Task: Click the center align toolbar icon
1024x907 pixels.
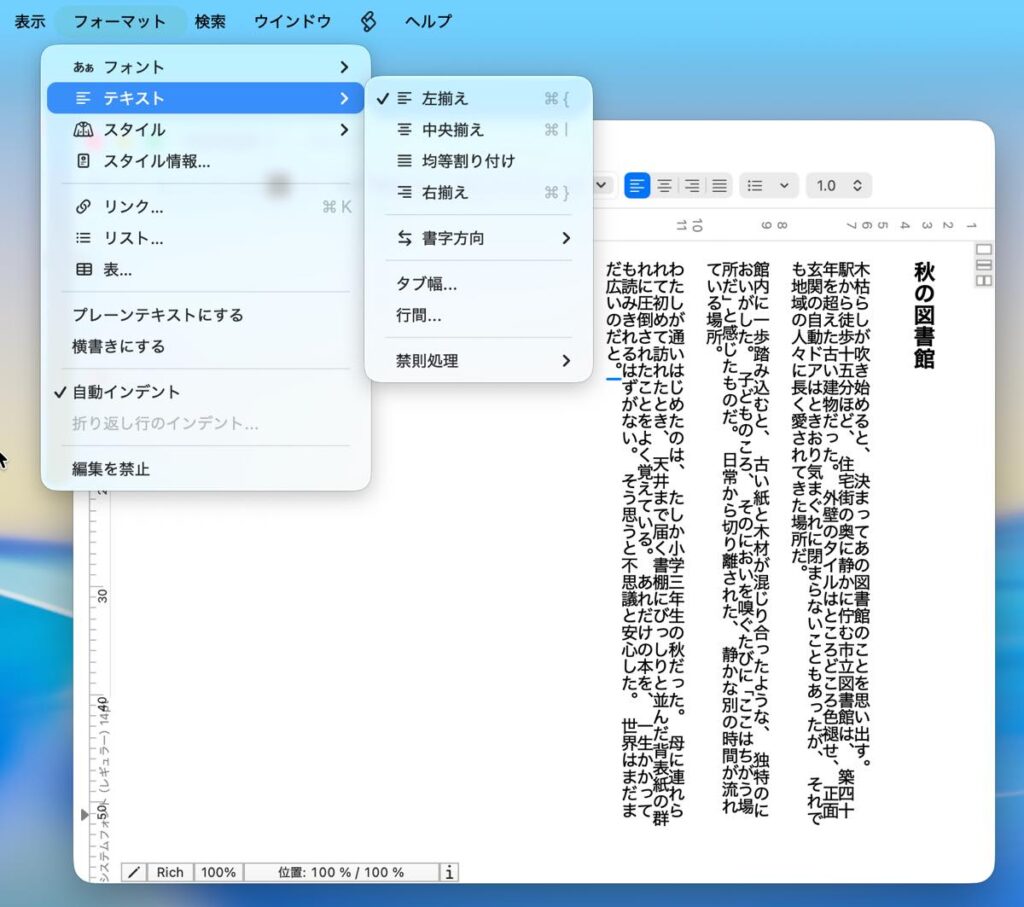Action: (664, 186)
